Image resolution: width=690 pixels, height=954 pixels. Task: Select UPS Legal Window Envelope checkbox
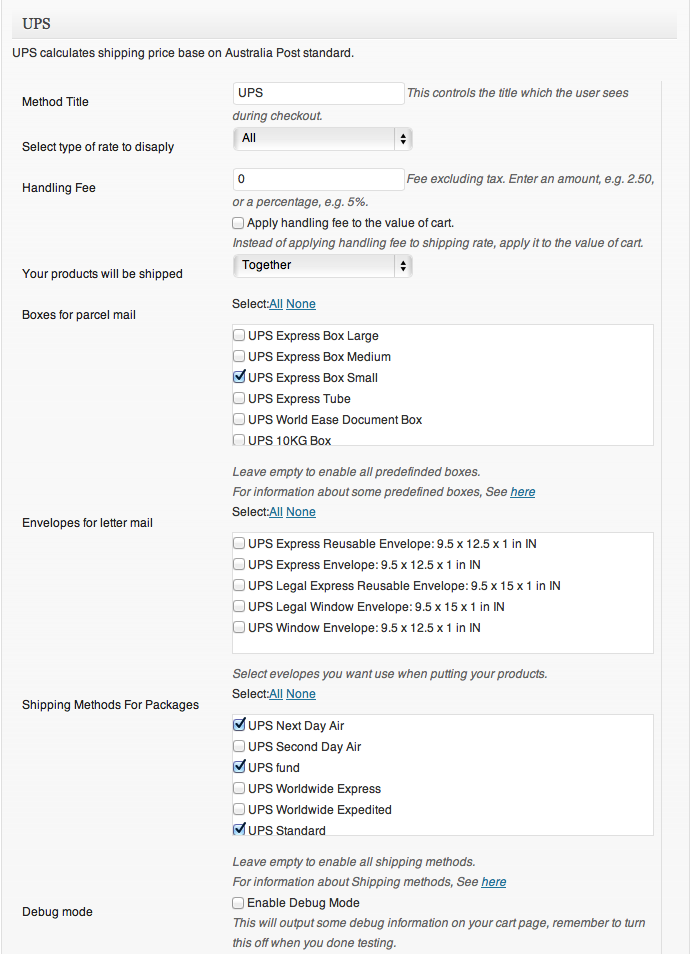[239, 607]
